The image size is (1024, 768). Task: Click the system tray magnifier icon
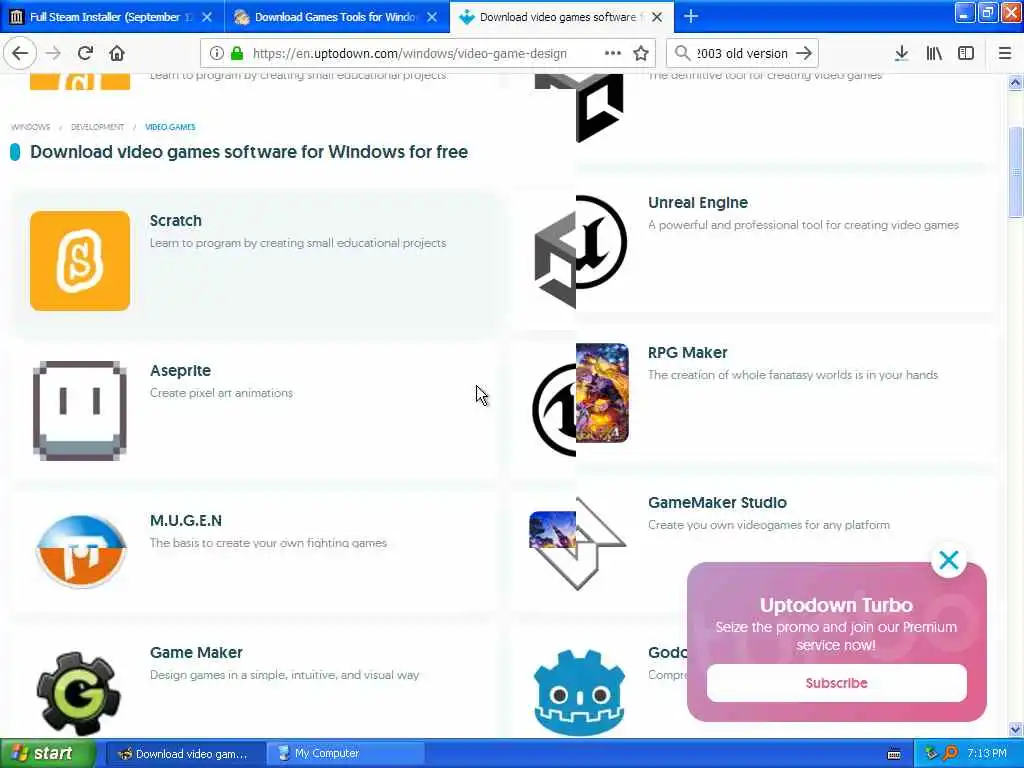point(951,754)
